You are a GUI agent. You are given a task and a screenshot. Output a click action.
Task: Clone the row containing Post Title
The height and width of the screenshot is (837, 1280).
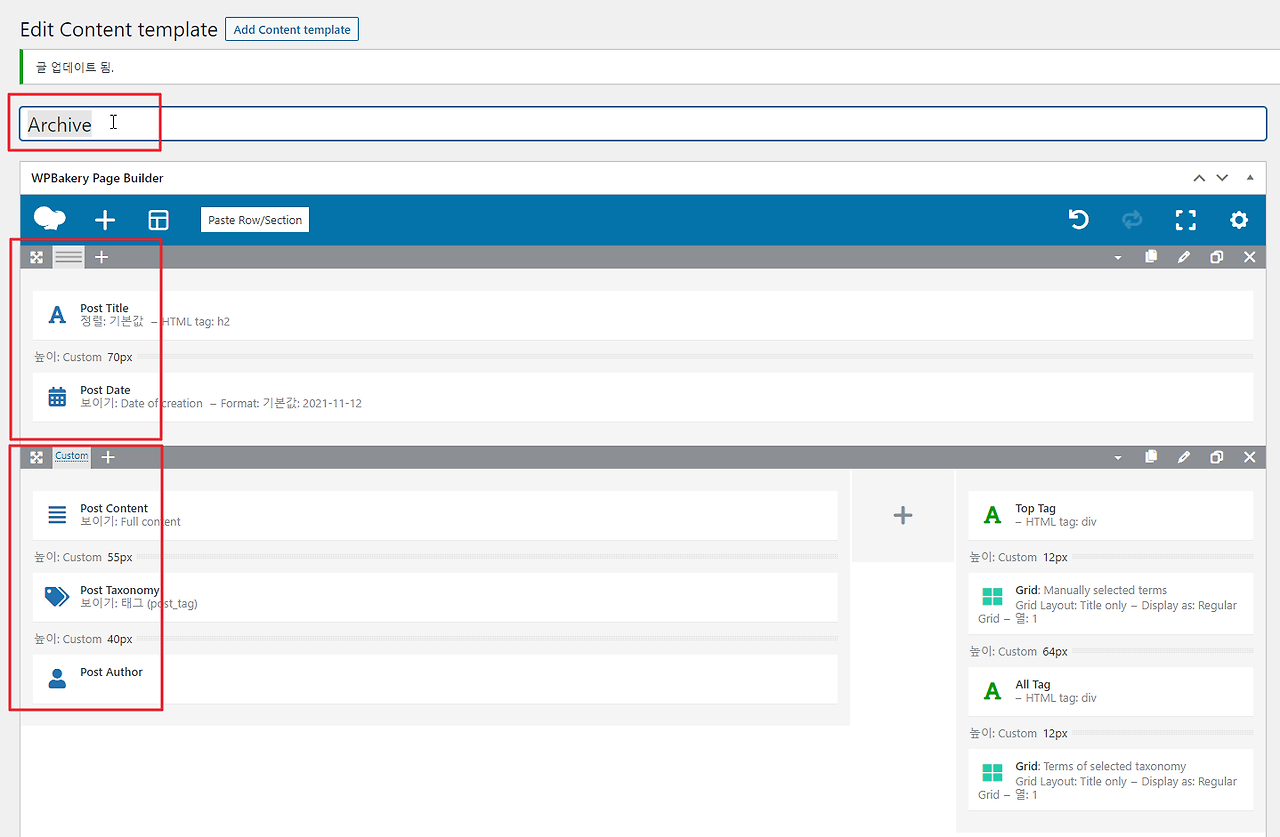[x=1216, y=257]
